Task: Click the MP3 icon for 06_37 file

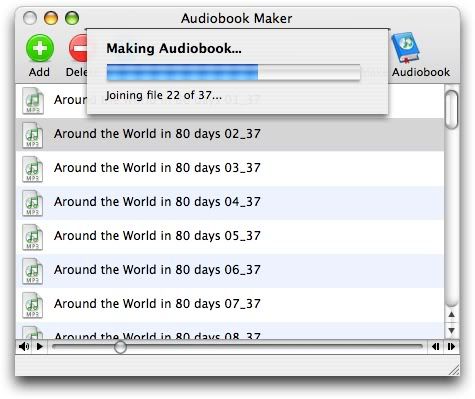Action: tap(33, 271)
